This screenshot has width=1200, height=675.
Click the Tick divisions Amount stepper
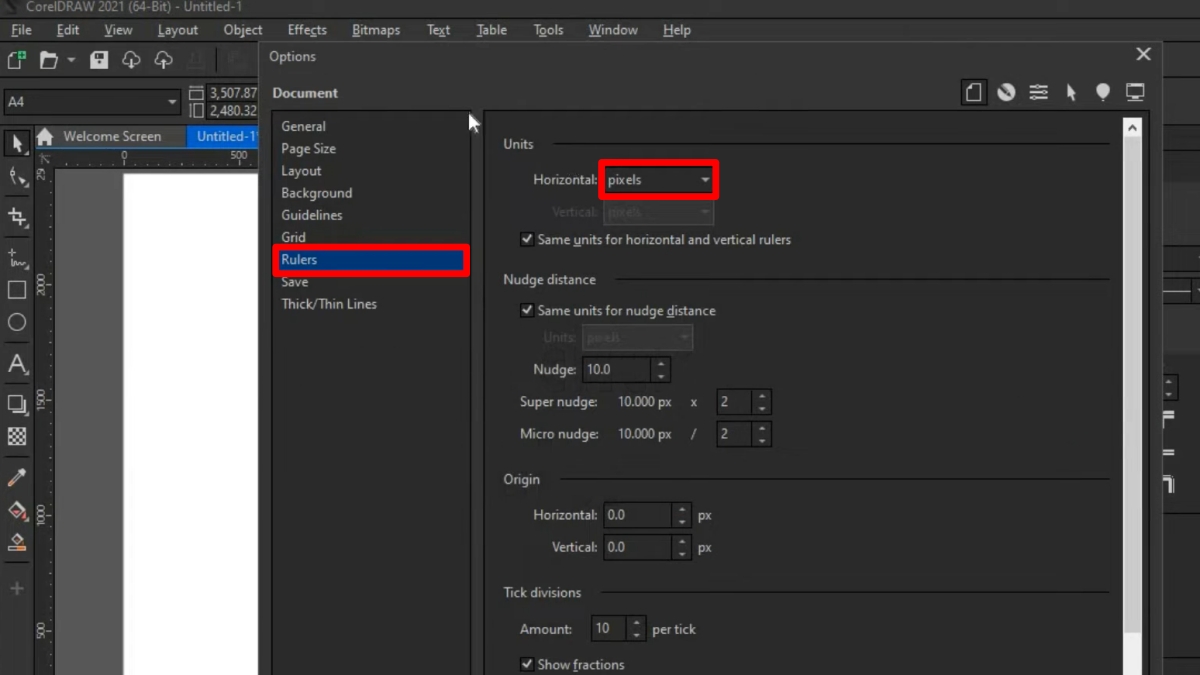pyautogui.click(x=637, y=629)
